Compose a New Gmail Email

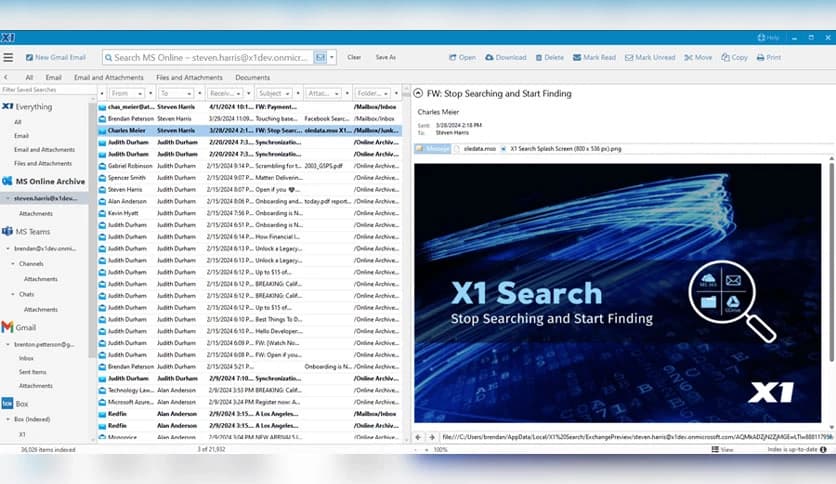(56, 58)
